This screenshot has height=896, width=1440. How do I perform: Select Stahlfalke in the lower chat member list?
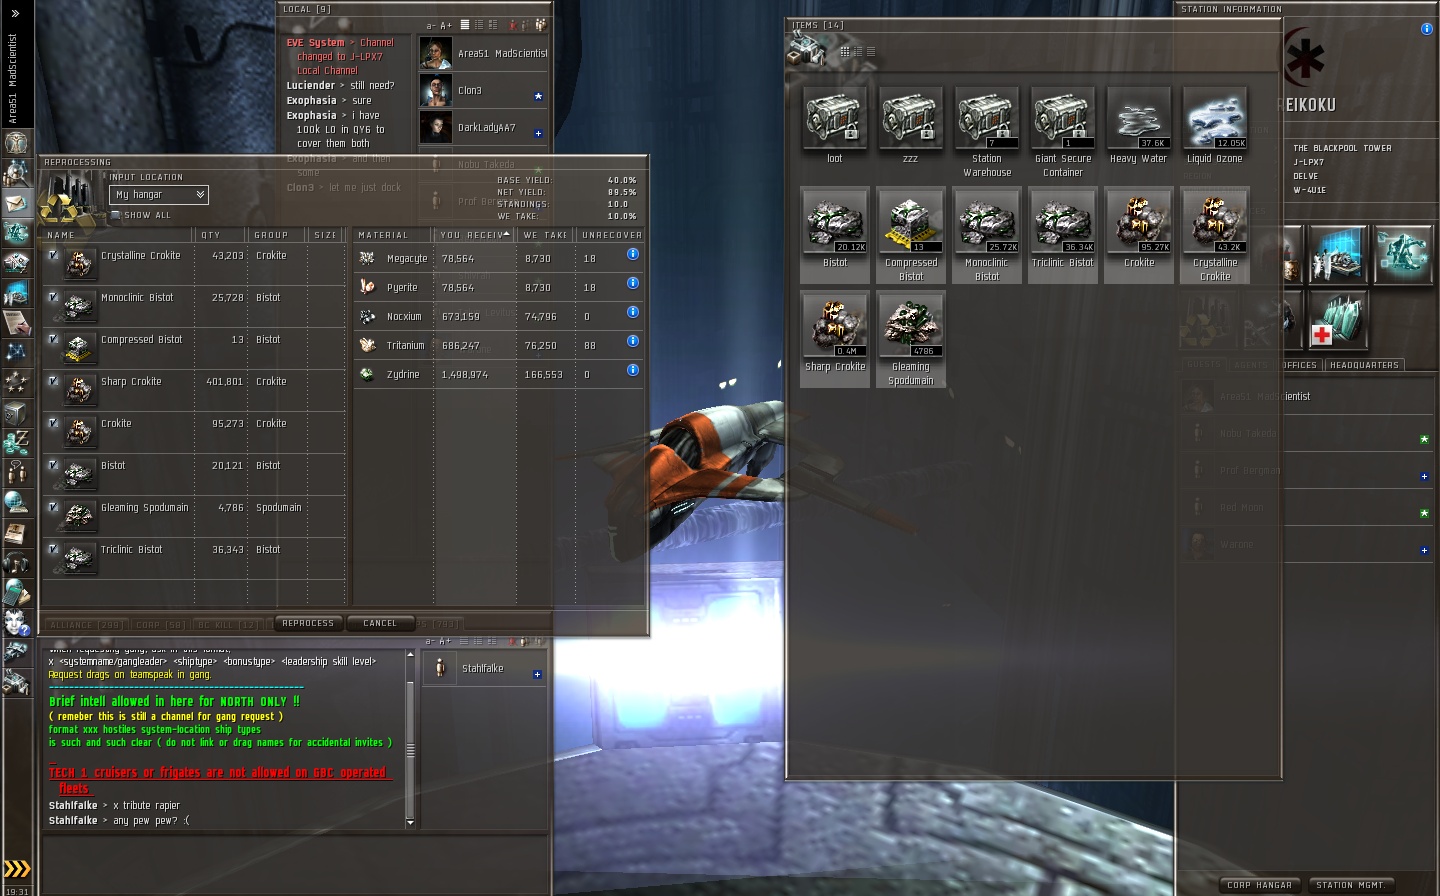(x=484, y=668)
